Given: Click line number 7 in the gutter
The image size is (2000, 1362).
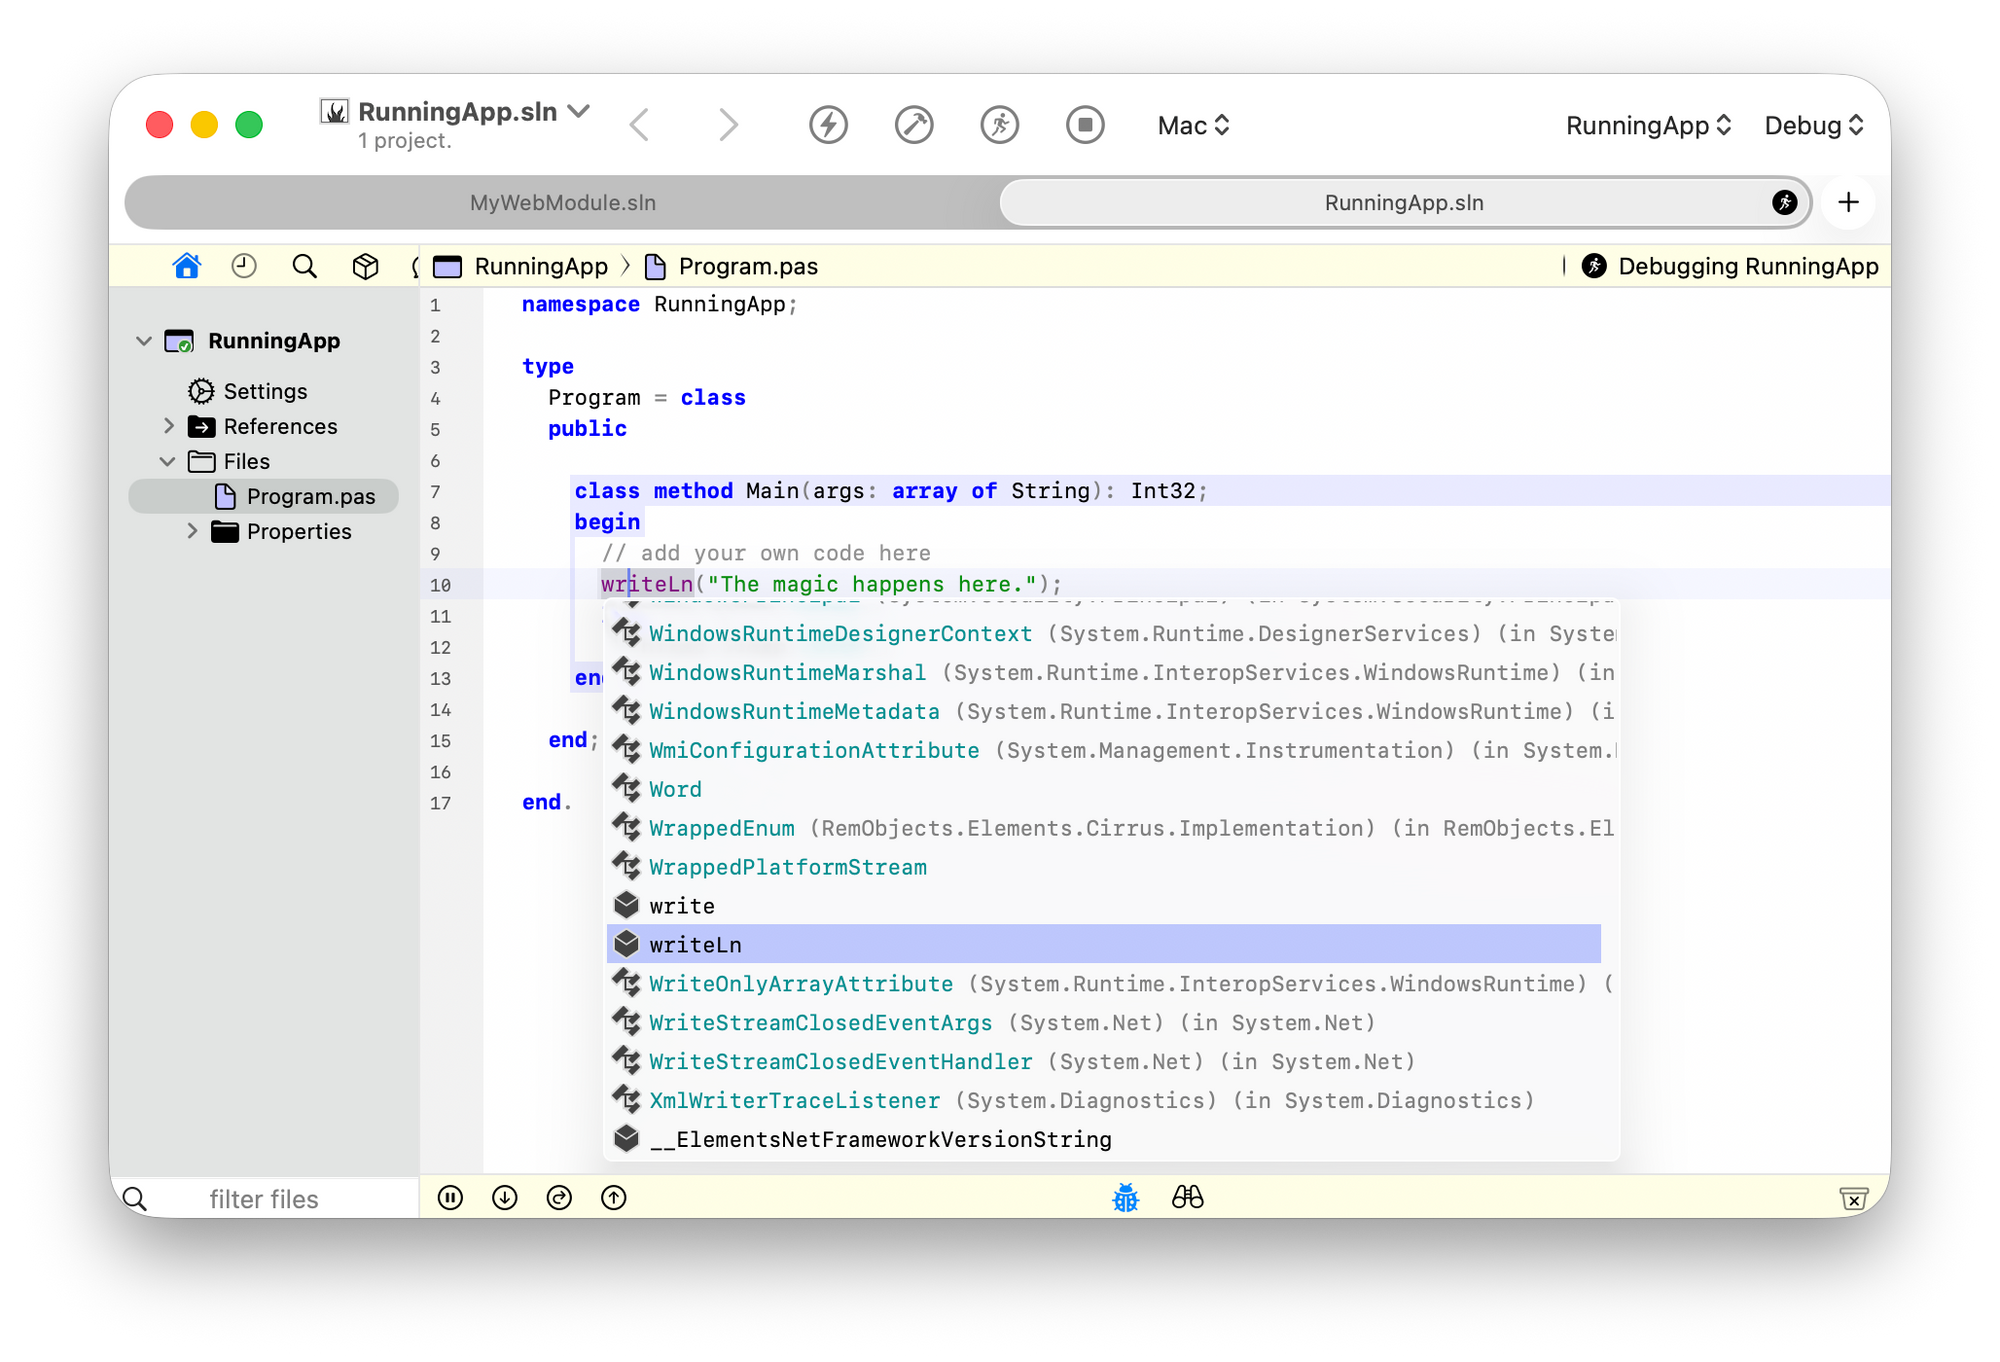Looking at the screenshot, I should click(x=435, y=492).
